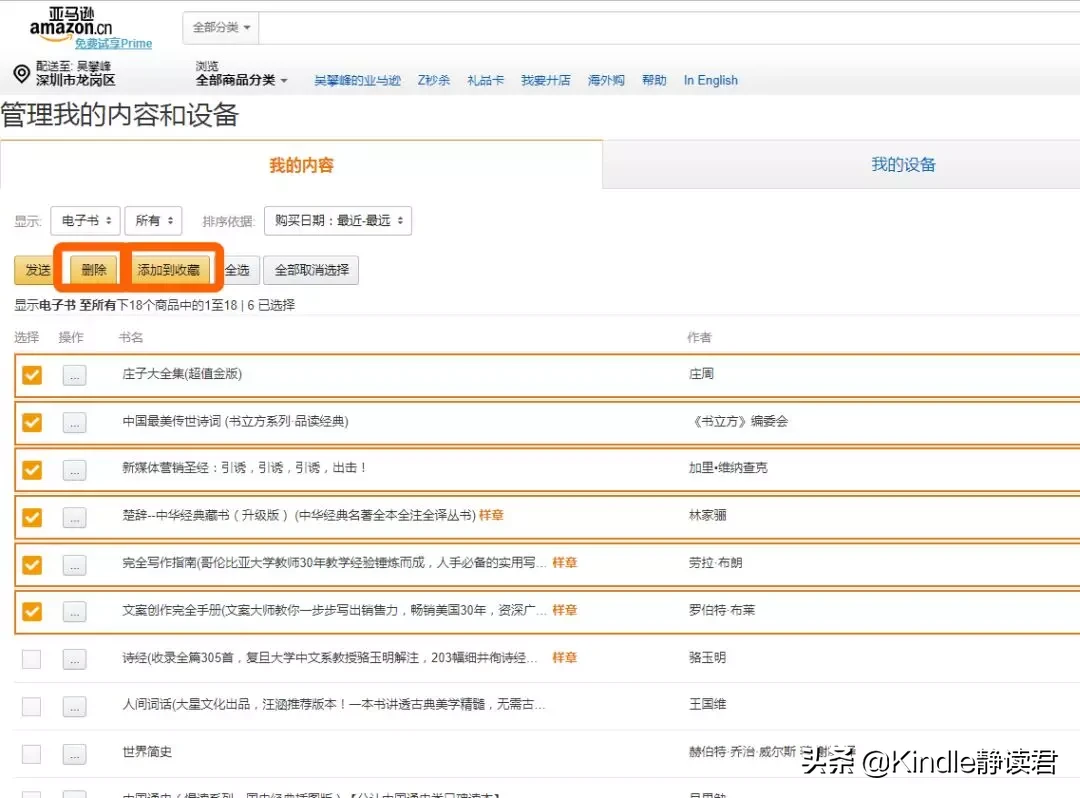
Task: Switch site language via In English link
Action: [711, 80]
